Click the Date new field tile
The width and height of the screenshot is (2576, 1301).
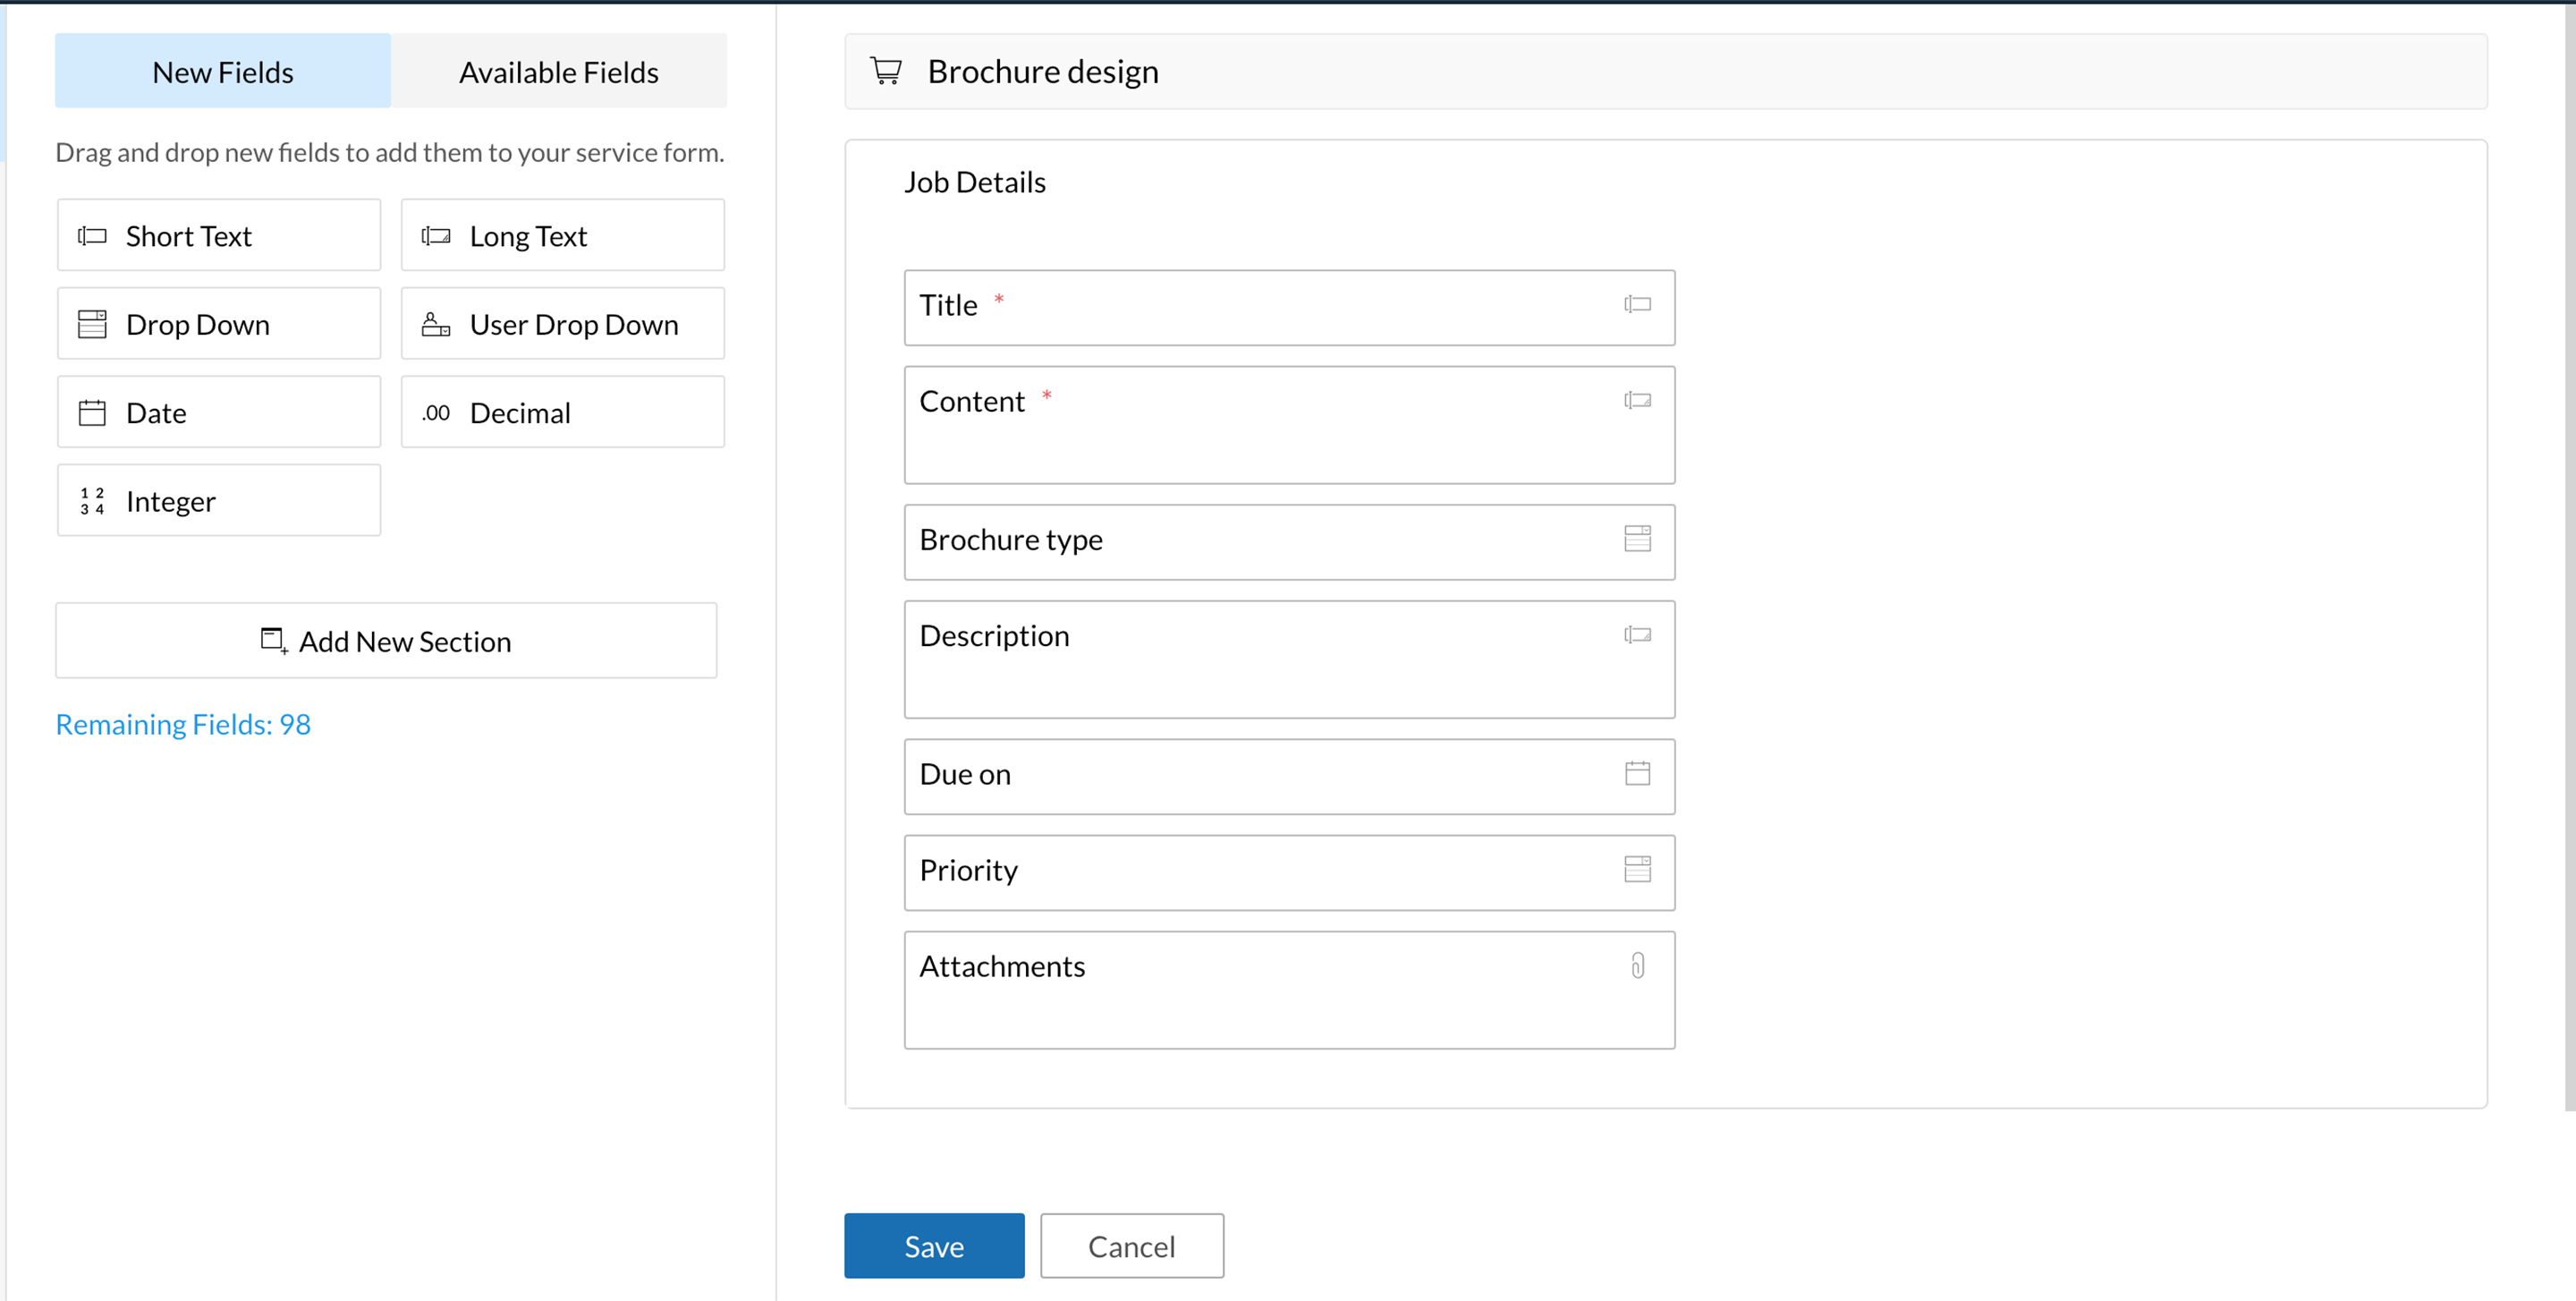click(219, 412)
